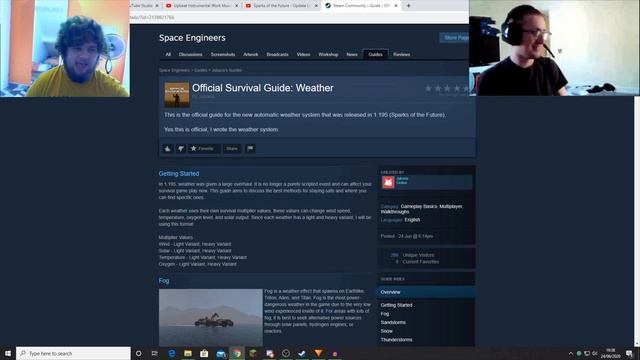Click the Store Page button

(x=454, y=38)
